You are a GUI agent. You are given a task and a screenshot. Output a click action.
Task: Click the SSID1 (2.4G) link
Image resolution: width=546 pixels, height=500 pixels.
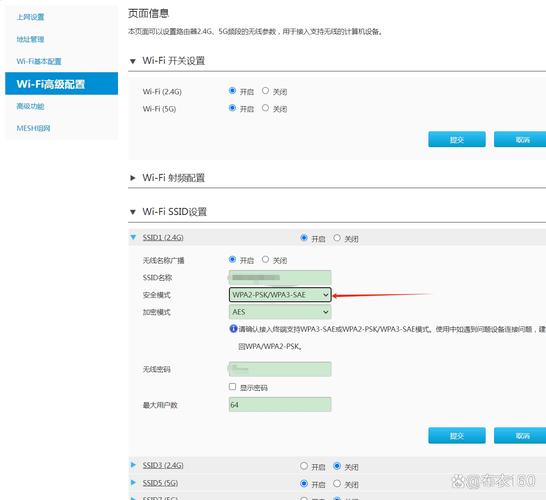[x=163, y=237]
